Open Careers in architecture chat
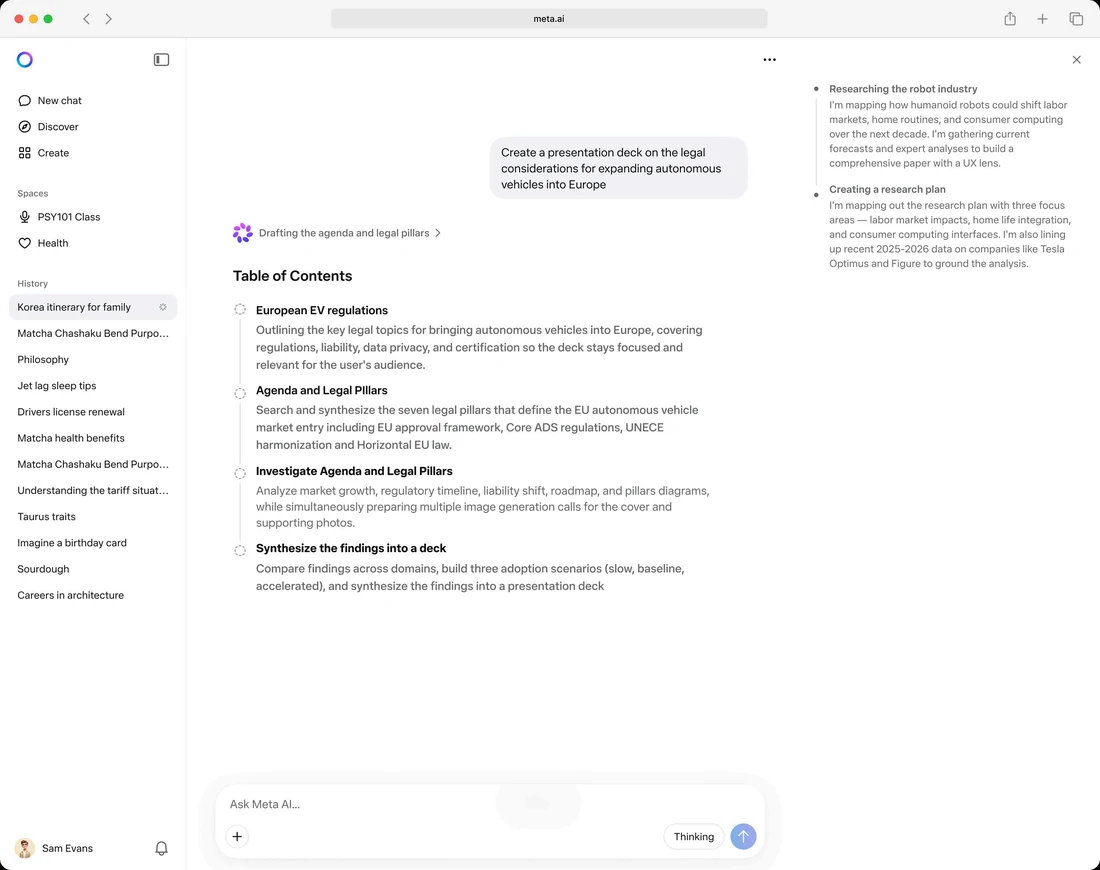The width and height of the screenshot is (1100, 870). (93, 595)
